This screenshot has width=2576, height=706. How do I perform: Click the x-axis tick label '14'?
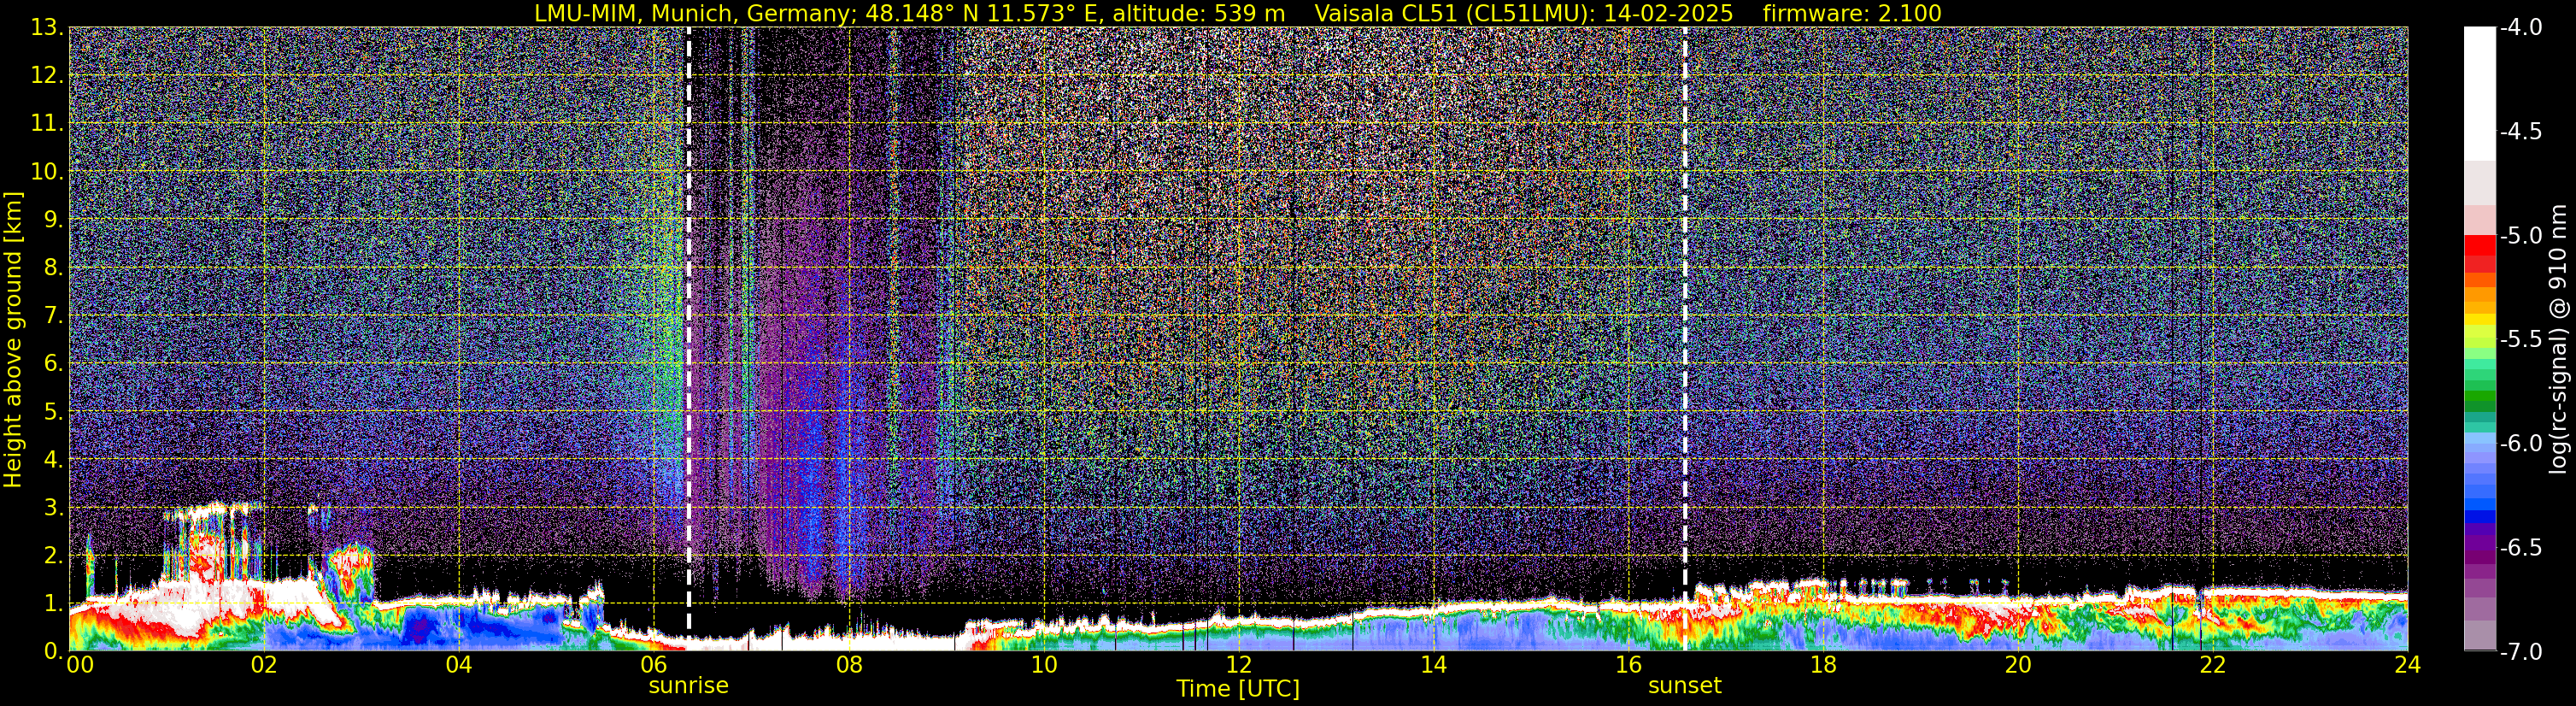pos(1433,665)
